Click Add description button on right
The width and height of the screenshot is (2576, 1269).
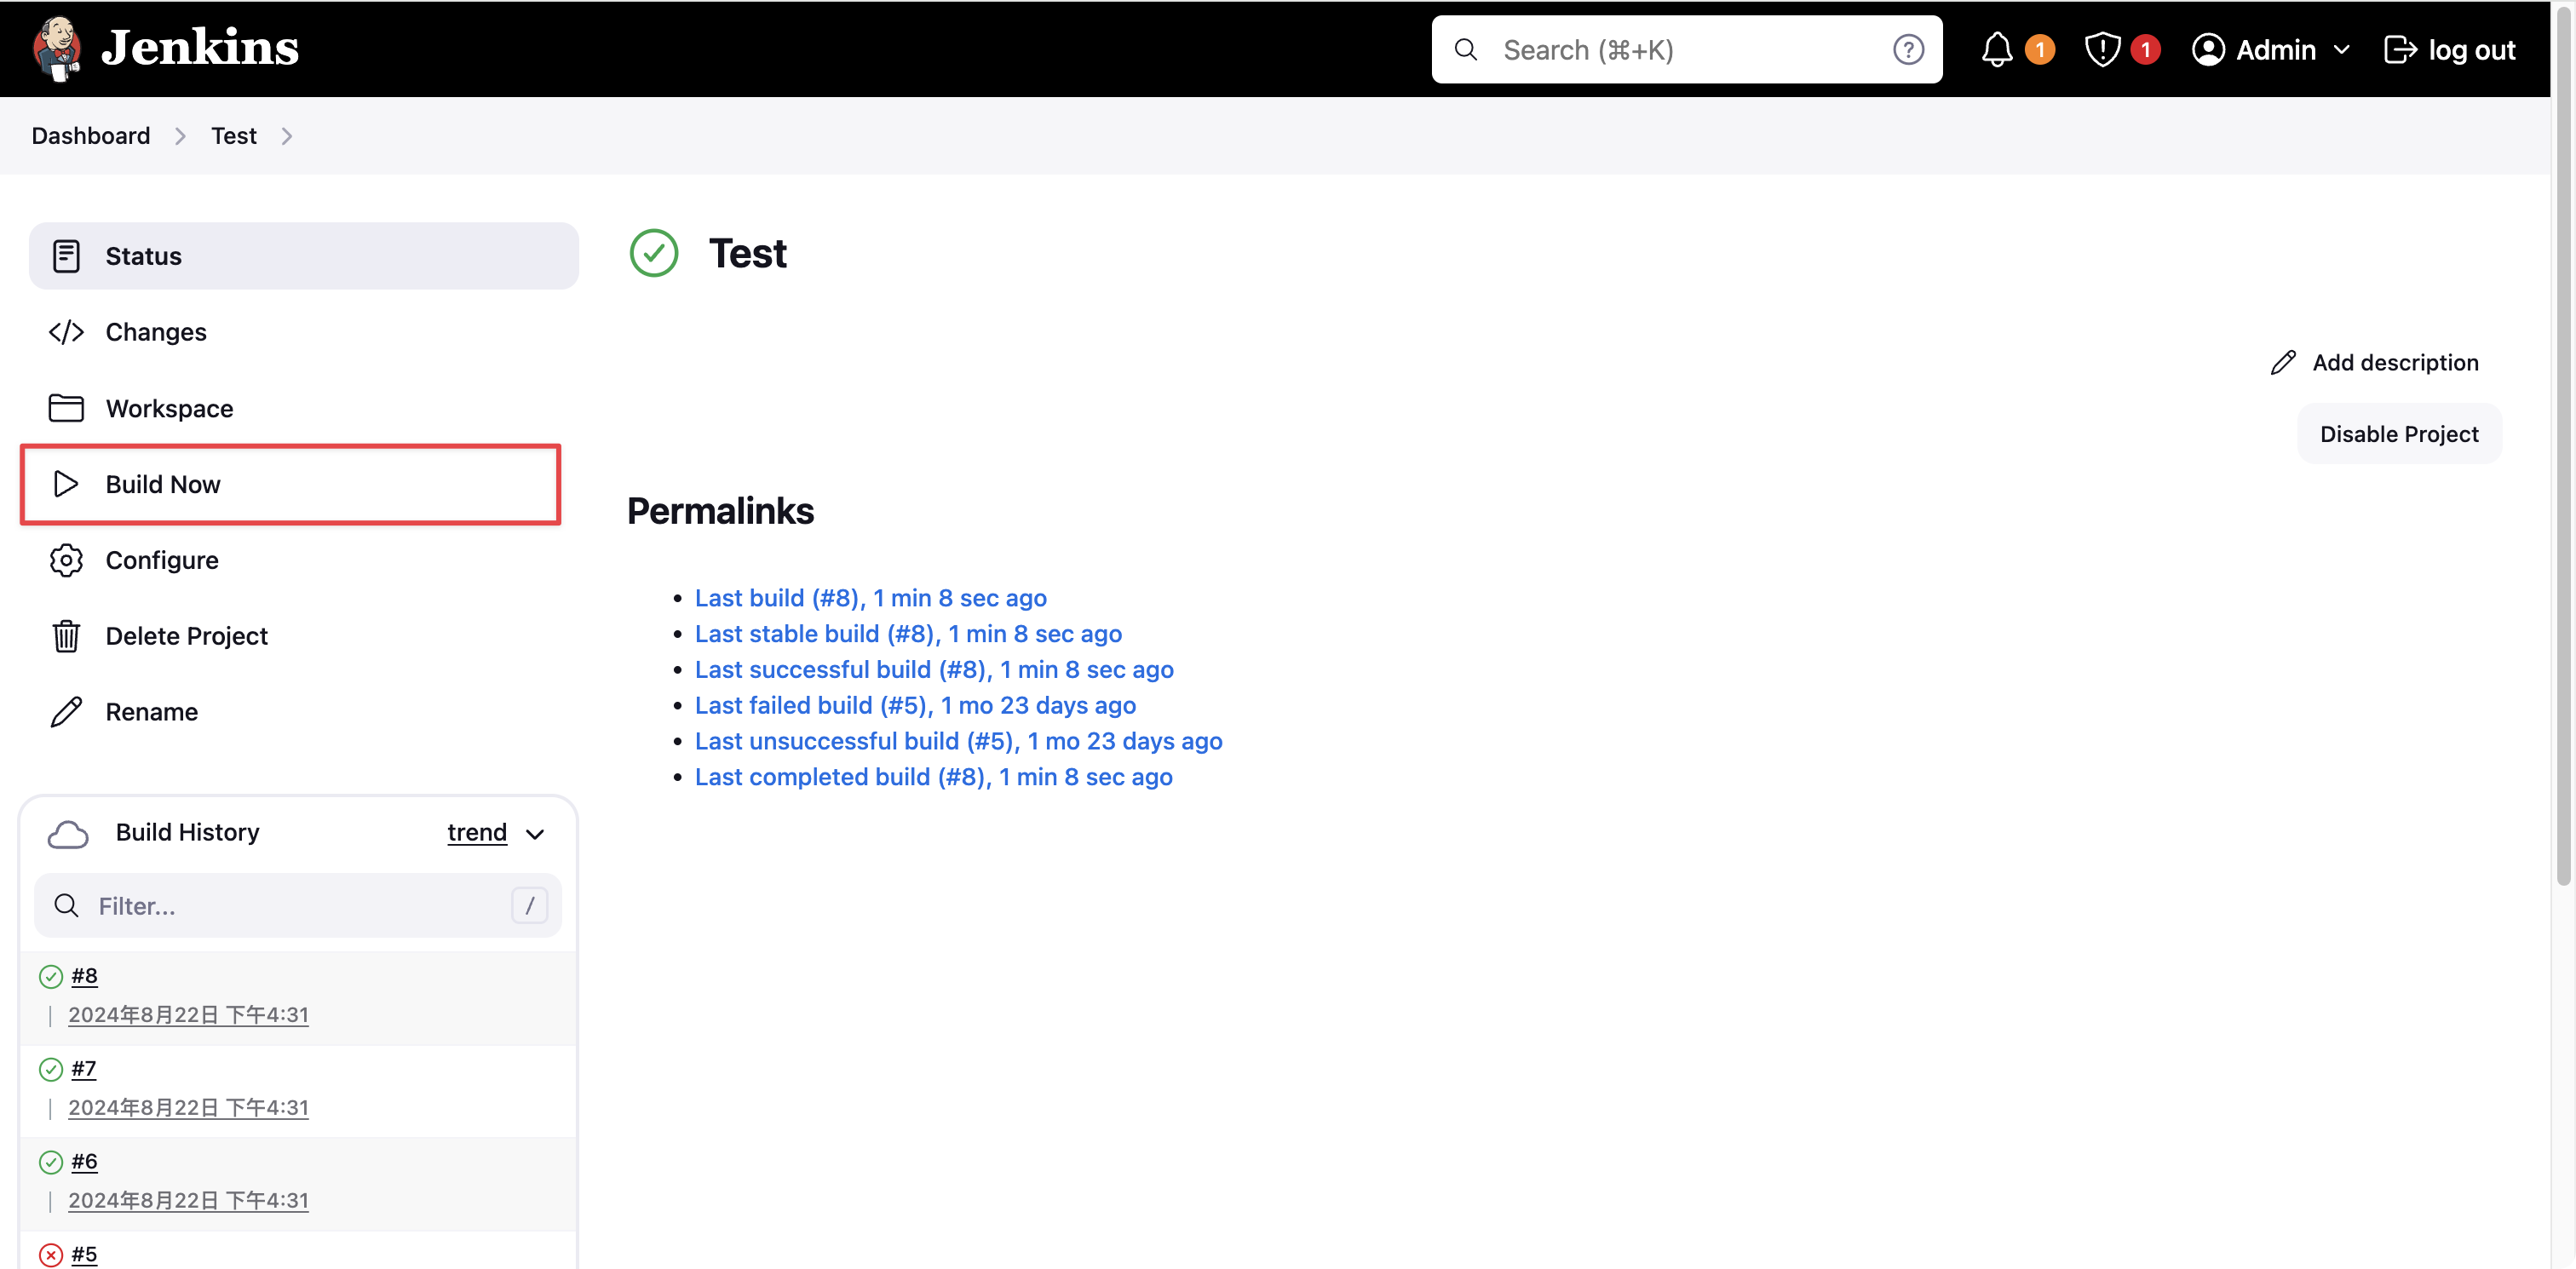(2379, 363)
